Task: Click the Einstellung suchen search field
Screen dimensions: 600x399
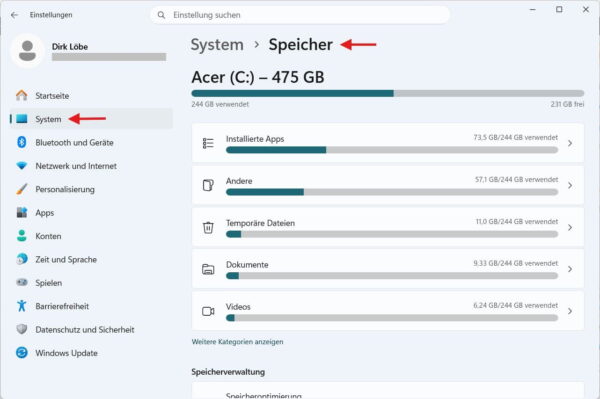Action: point(300,15)
